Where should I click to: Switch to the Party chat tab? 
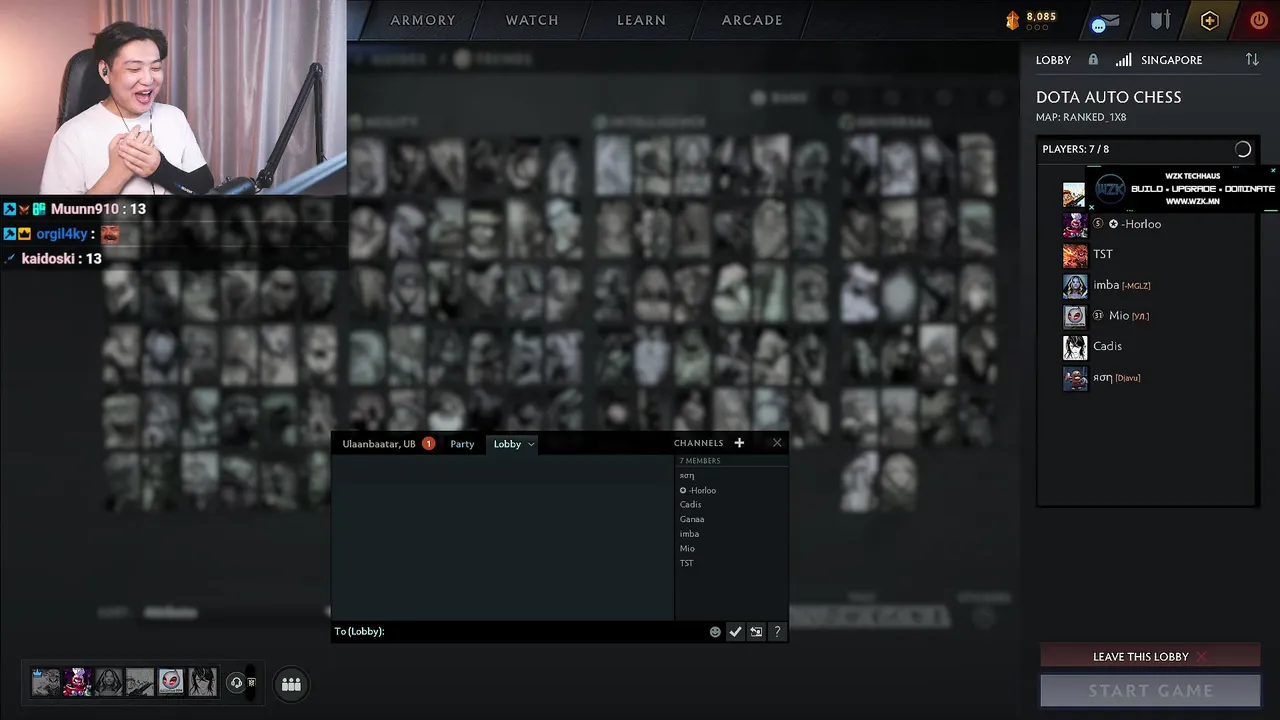tap(462, 444)
